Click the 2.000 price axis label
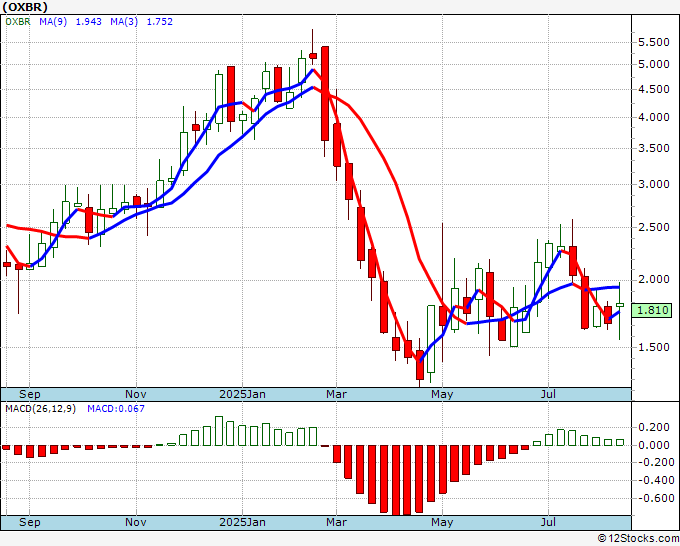 pyautogui.click(x=654, y=280)
